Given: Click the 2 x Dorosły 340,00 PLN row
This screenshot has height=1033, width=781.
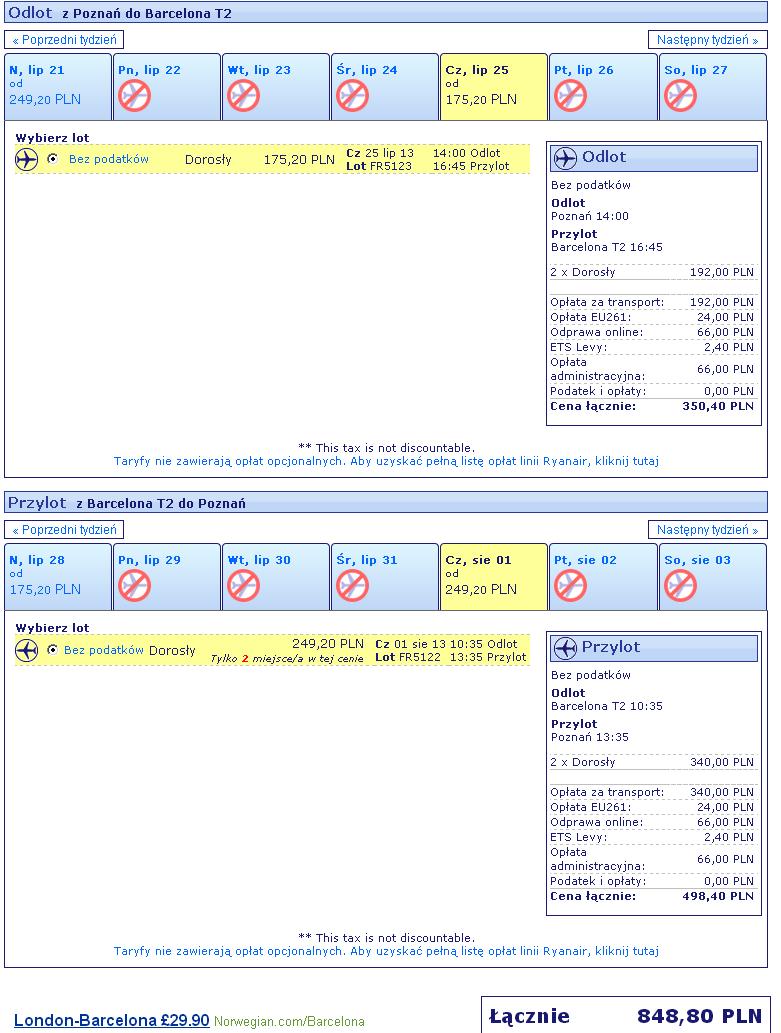Looking at the screenshot, I should (652, 762).
